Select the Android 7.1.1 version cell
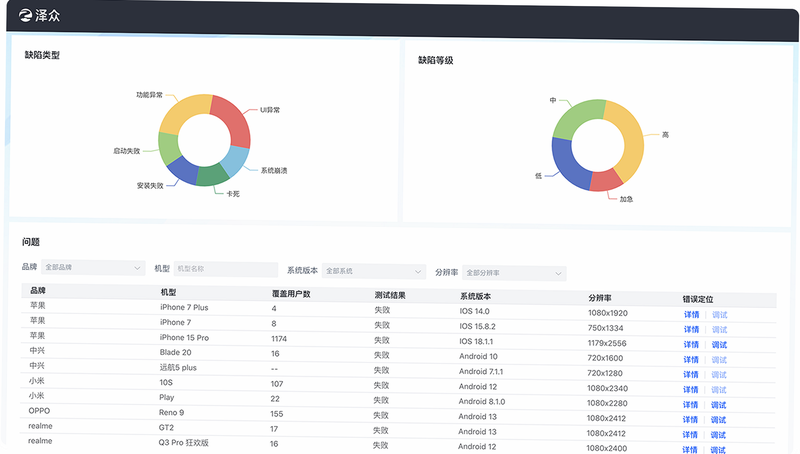Image resolution: width=800 pixels, height=454 pixels. 481,371
